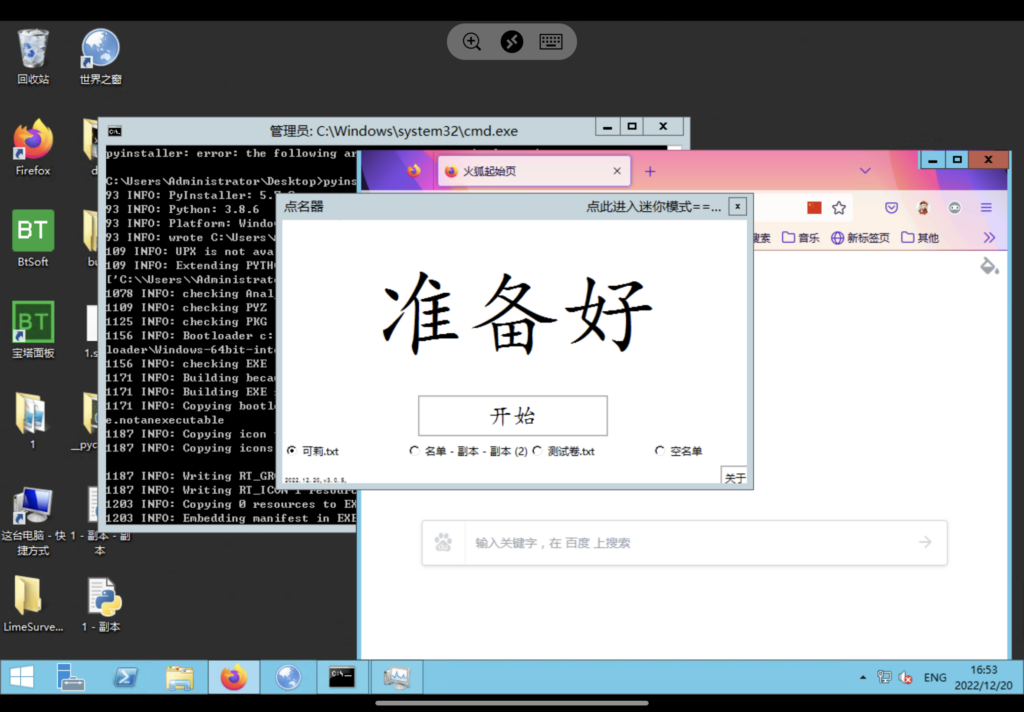Open the 音乐 bookmarks folder
This screenshot has width=1024, height=712.
tap(801, 238)
